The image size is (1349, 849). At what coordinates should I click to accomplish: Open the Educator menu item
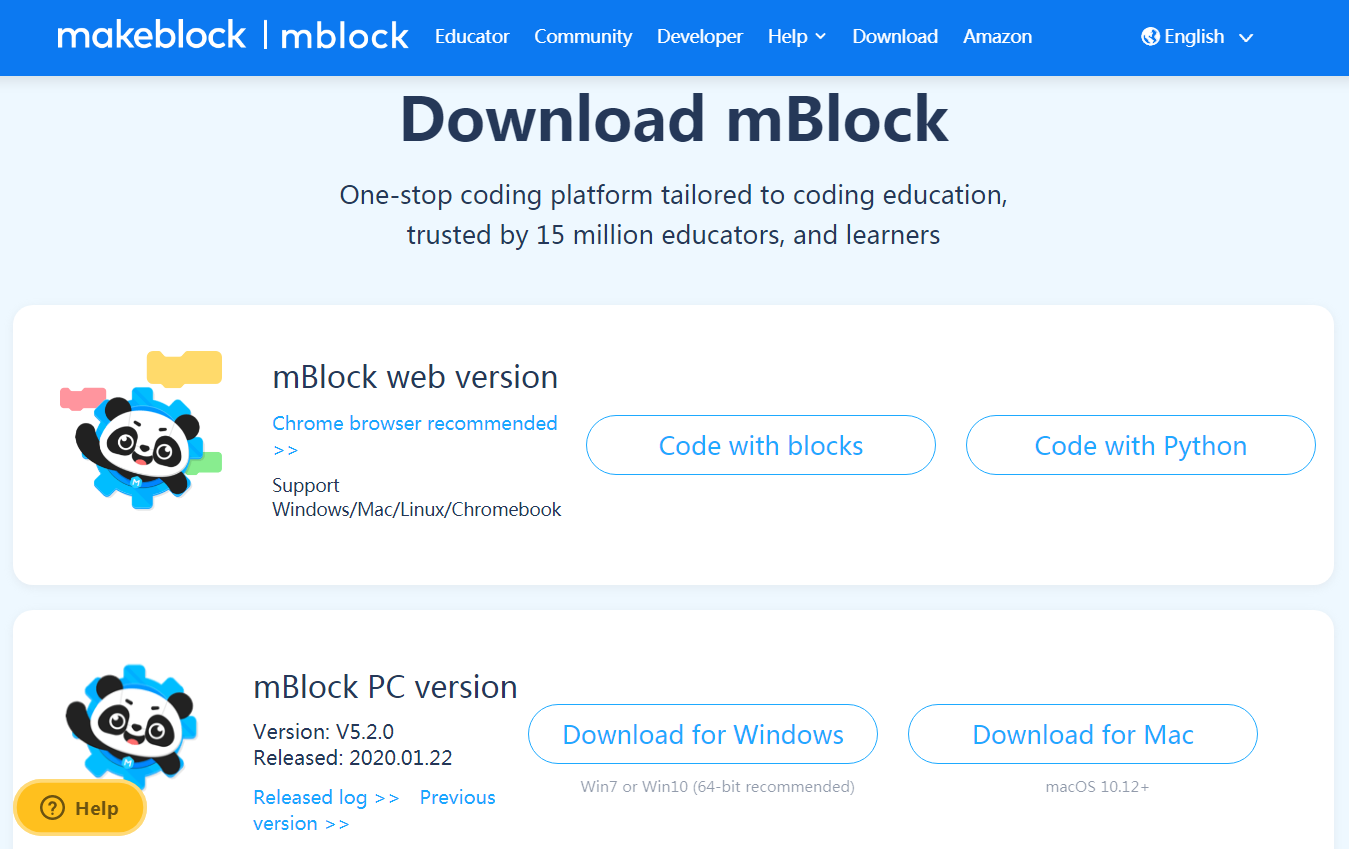pyautogui.click(x=472, y=37)
